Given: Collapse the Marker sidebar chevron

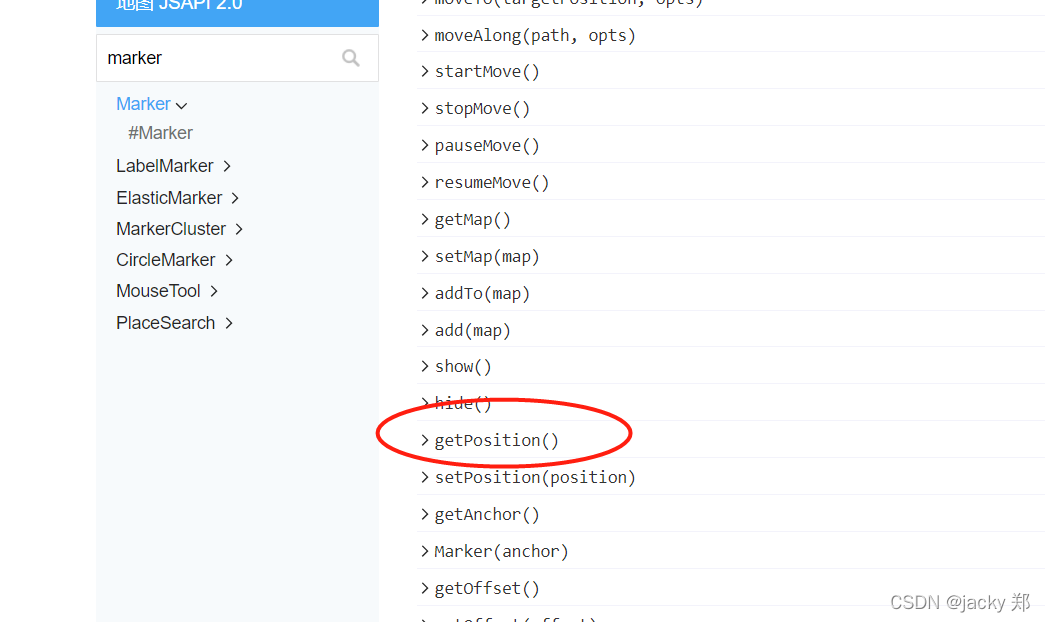Looking at the screenshot, I should [x=181, y=105].
